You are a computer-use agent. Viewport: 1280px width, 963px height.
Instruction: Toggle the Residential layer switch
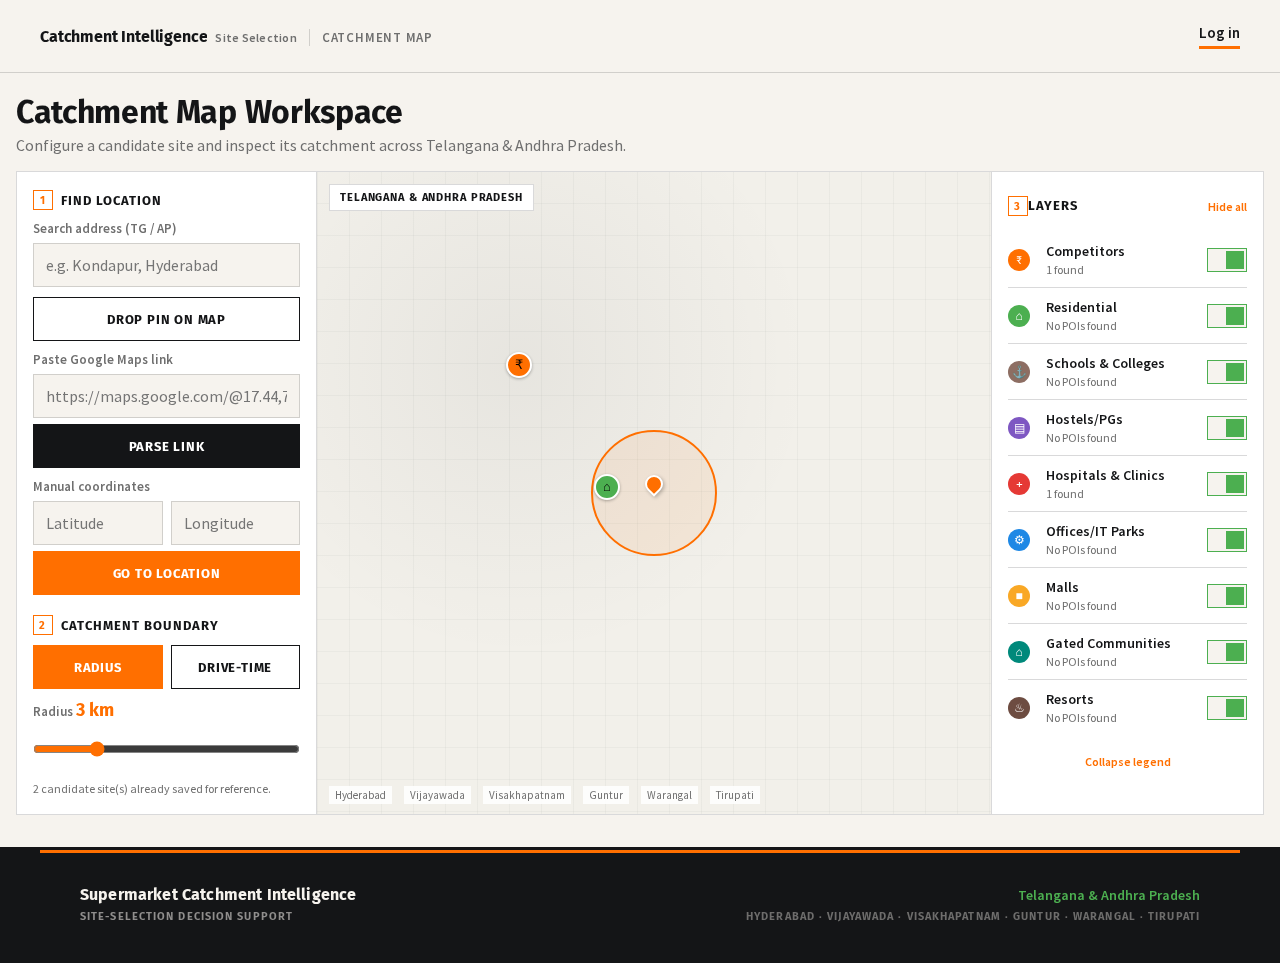(x=1227, y=316)
